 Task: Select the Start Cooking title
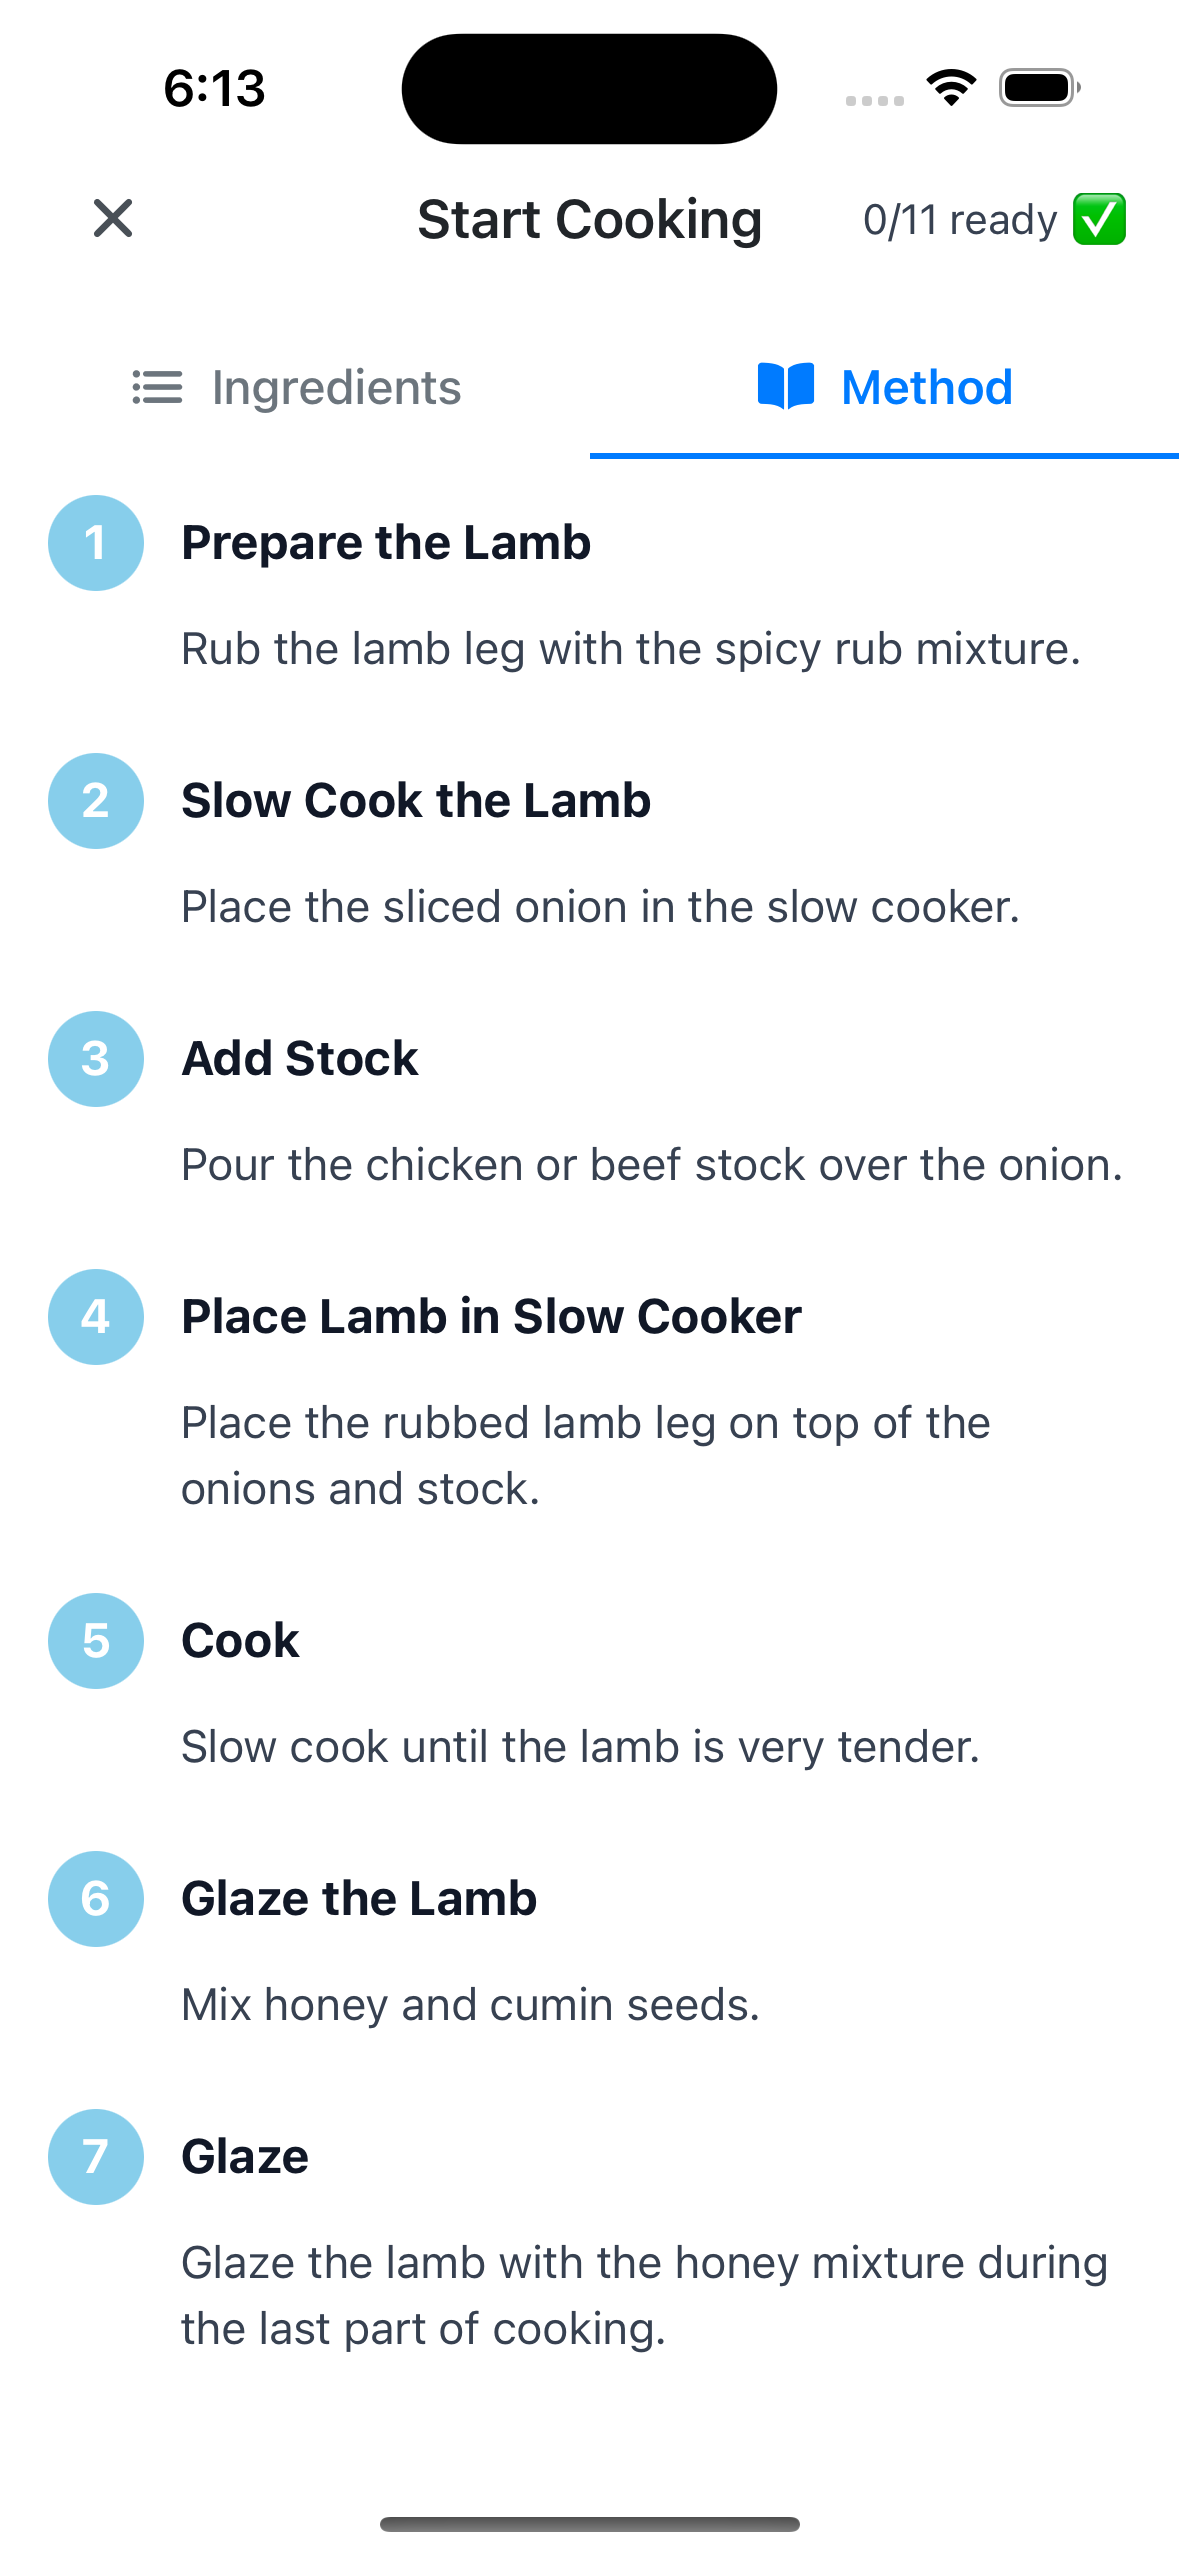click(589, 219)
